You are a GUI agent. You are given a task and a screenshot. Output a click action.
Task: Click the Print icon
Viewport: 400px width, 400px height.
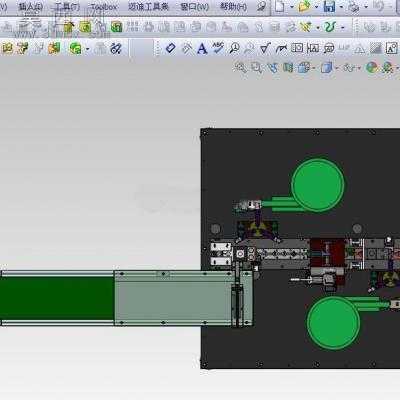(354, 6)
